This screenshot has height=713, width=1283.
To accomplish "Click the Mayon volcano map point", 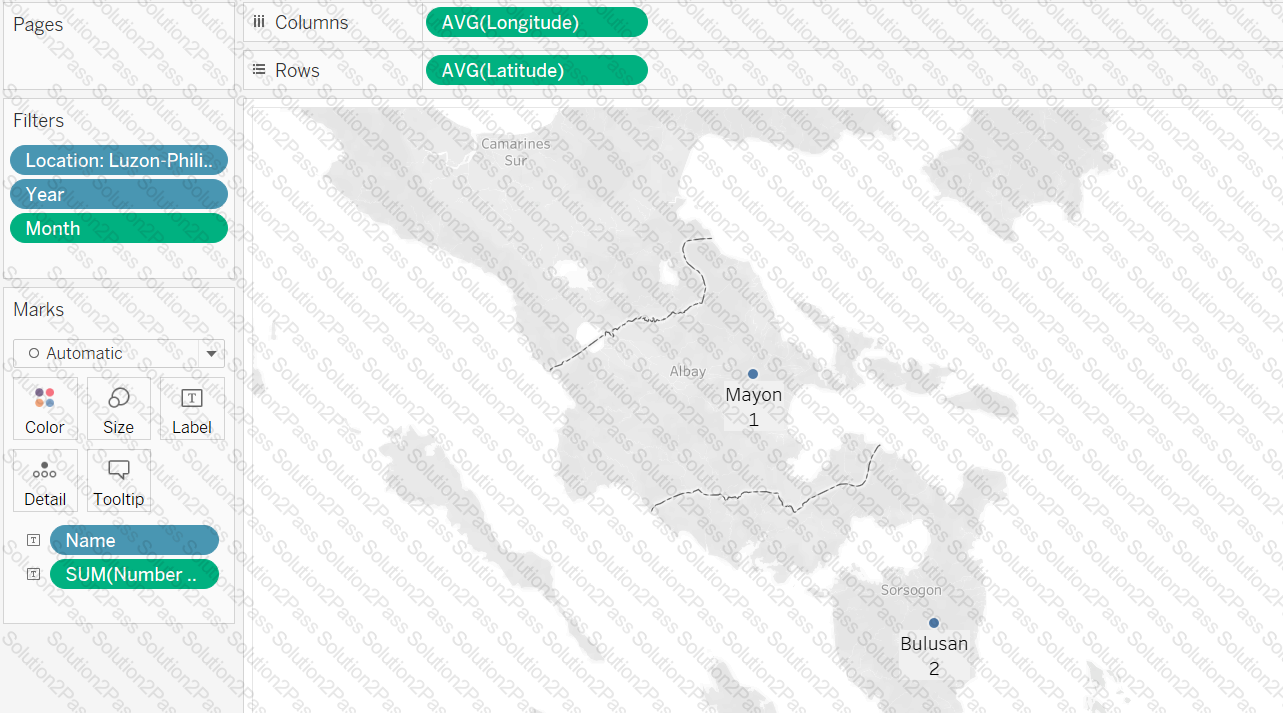I will click(x=753, y=373).
